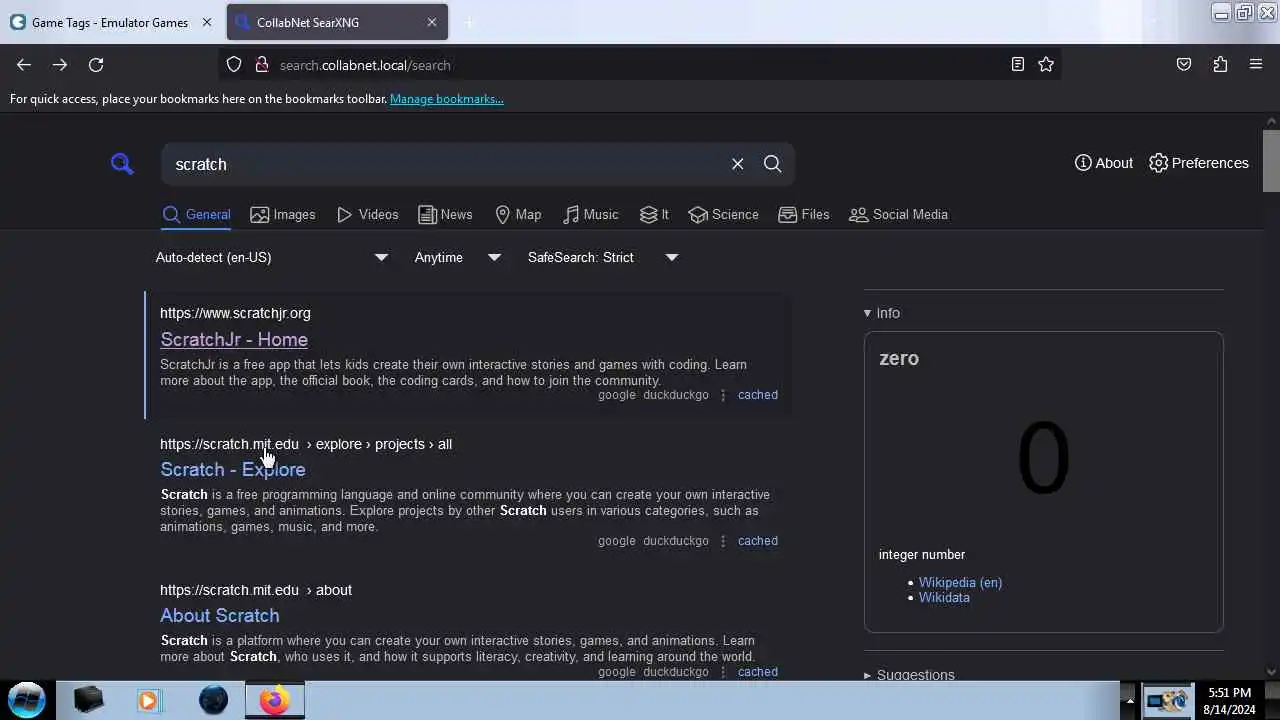
Task: Switch to the Images category tab
Action: click(x=282, y=214)
